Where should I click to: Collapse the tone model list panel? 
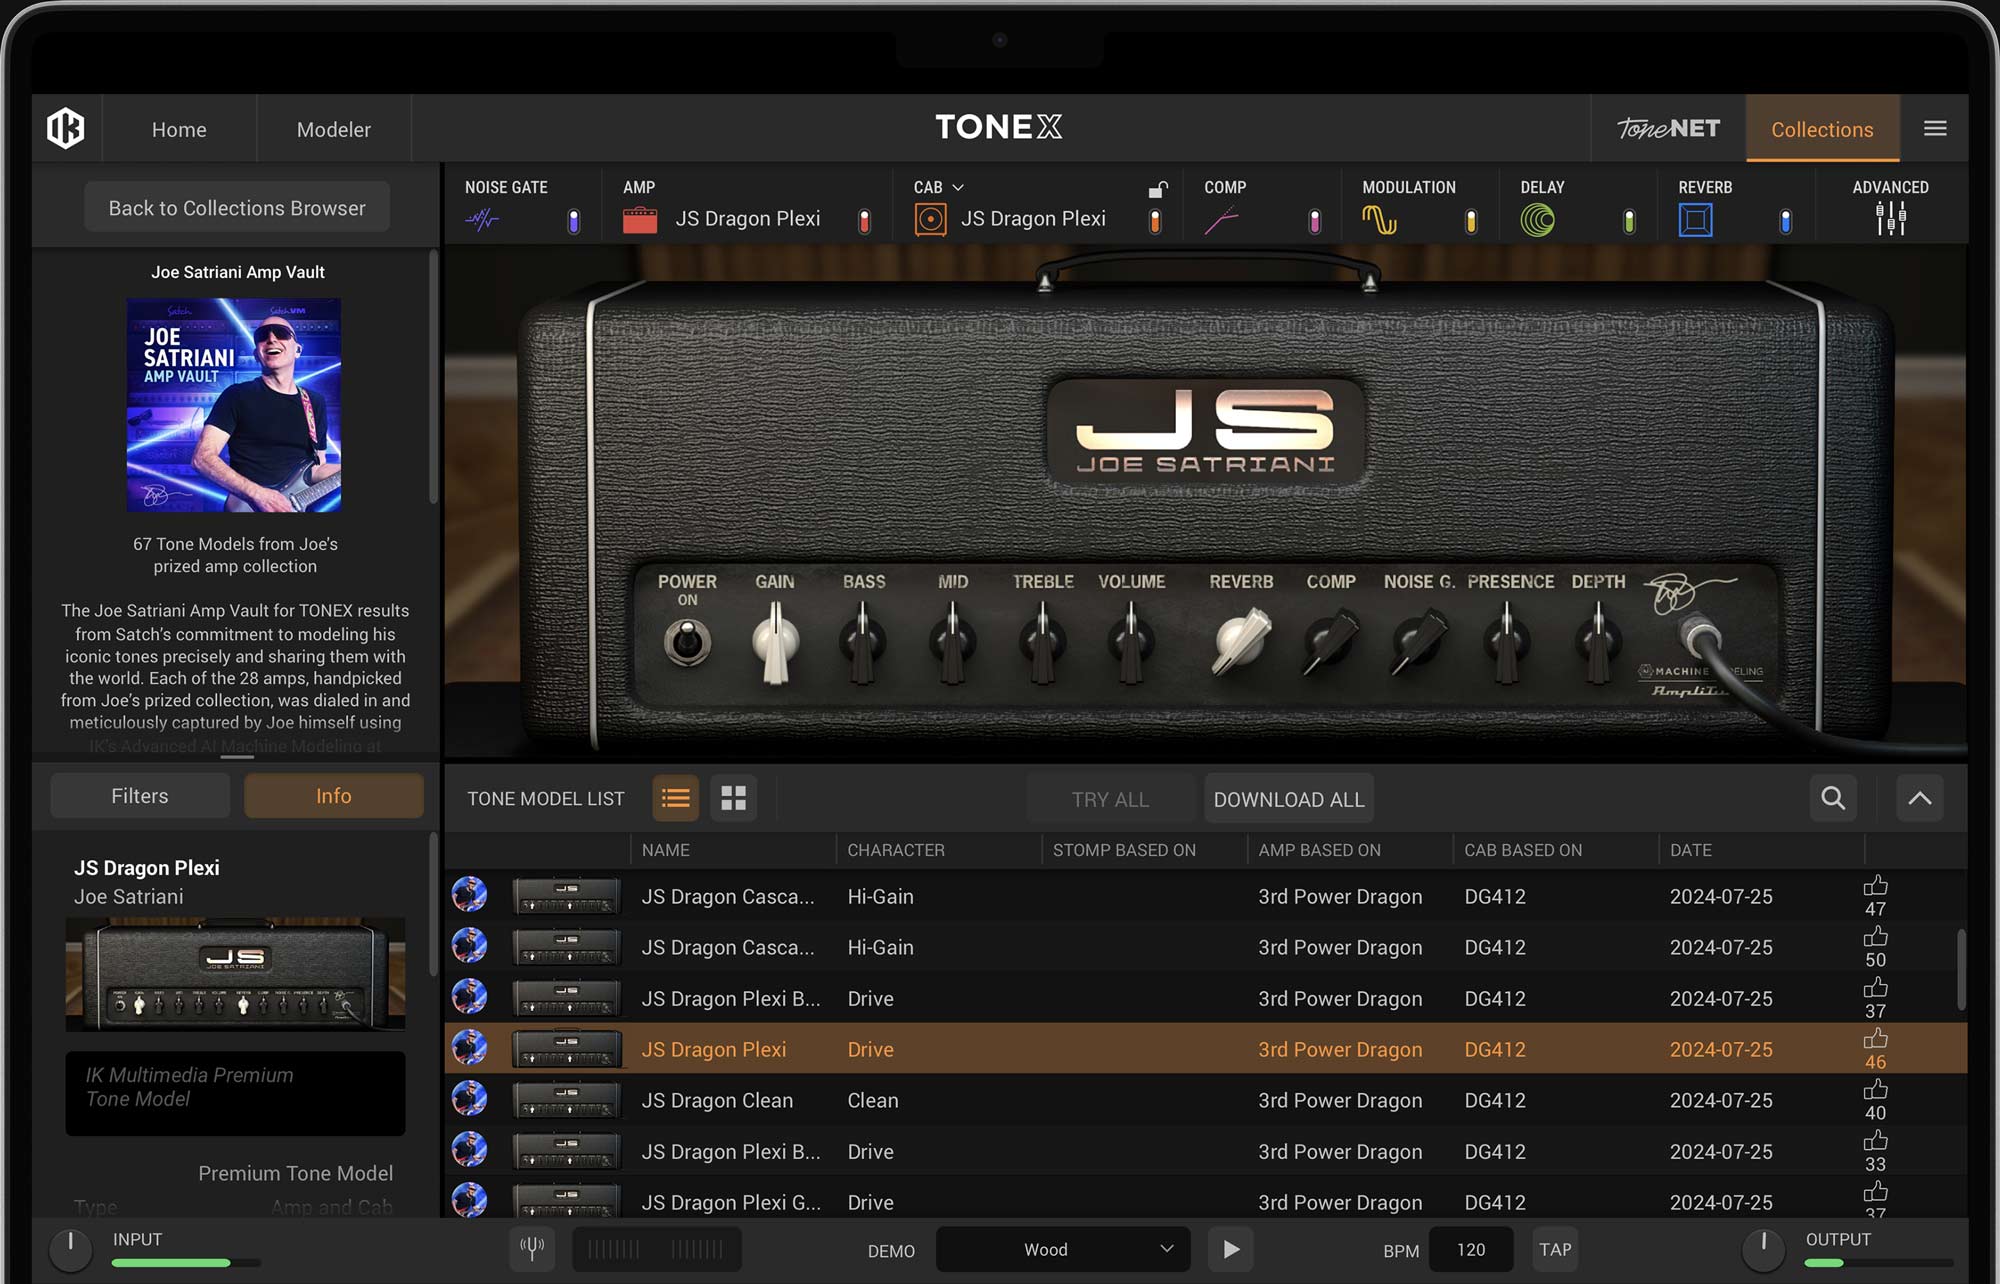tap(1919, 798)
